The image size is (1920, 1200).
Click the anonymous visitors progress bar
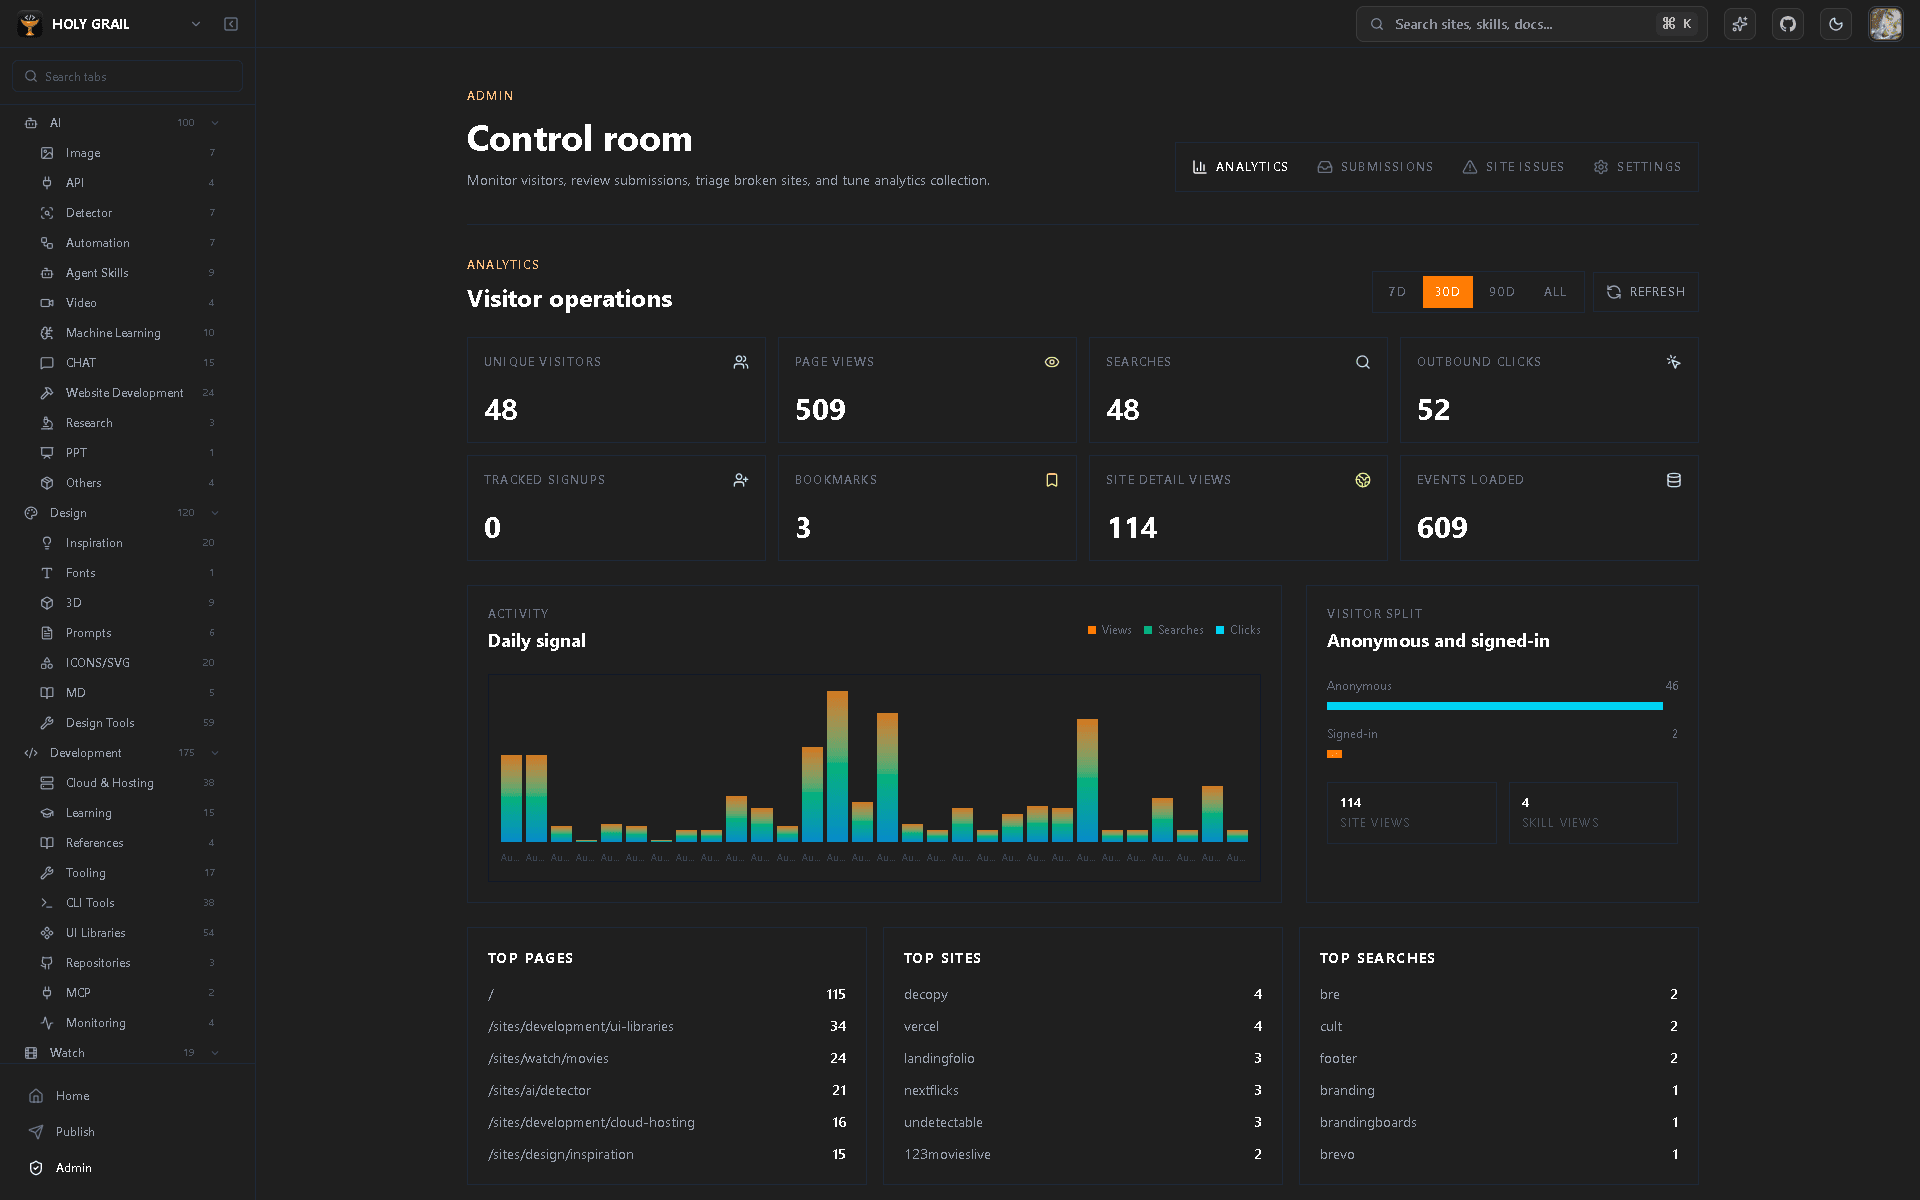click(1494, 706)
